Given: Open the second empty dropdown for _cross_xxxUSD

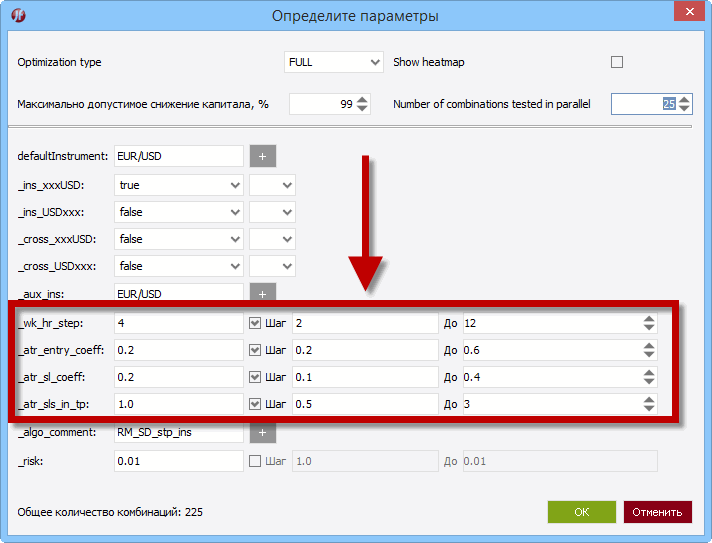Looking at the screenshot, I should coord(272,239).
